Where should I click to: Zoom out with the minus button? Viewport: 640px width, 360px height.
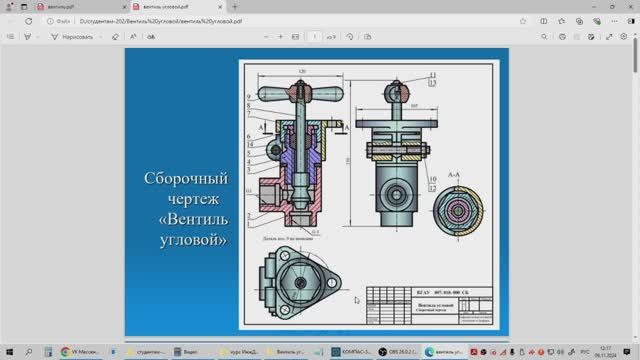coord(266,37)
